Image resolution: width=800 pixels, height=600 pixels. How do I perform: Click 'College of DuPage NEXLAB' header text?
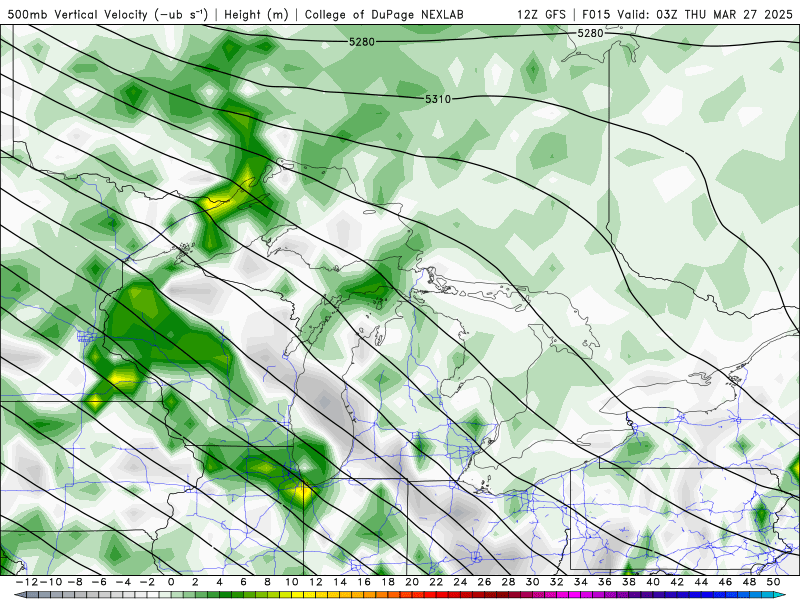(384, 14)
